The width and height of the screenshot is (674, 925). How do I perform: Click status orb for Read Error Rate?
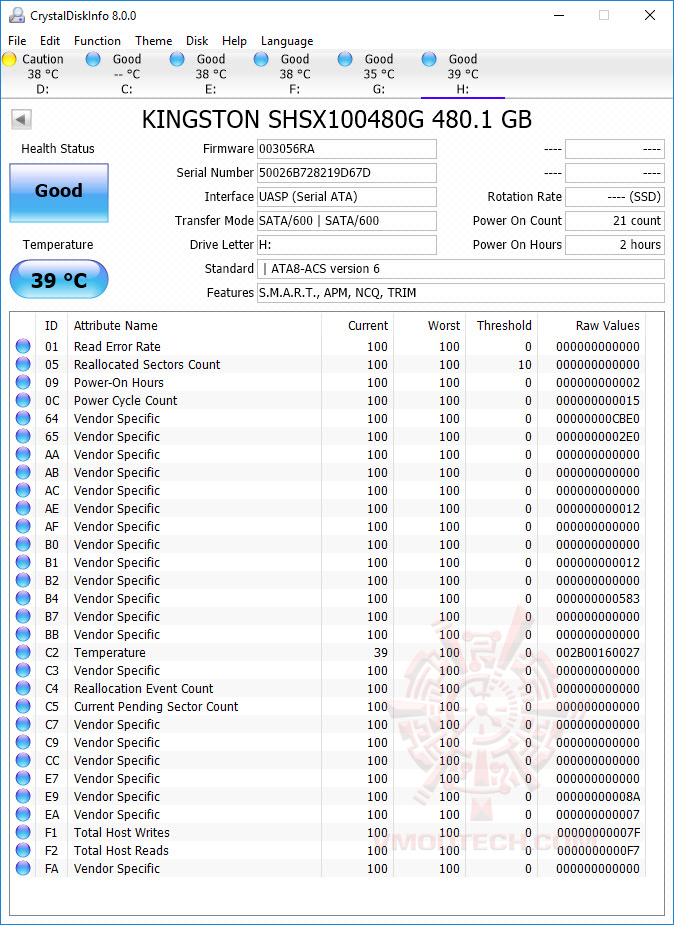click(x=23, y=346)
